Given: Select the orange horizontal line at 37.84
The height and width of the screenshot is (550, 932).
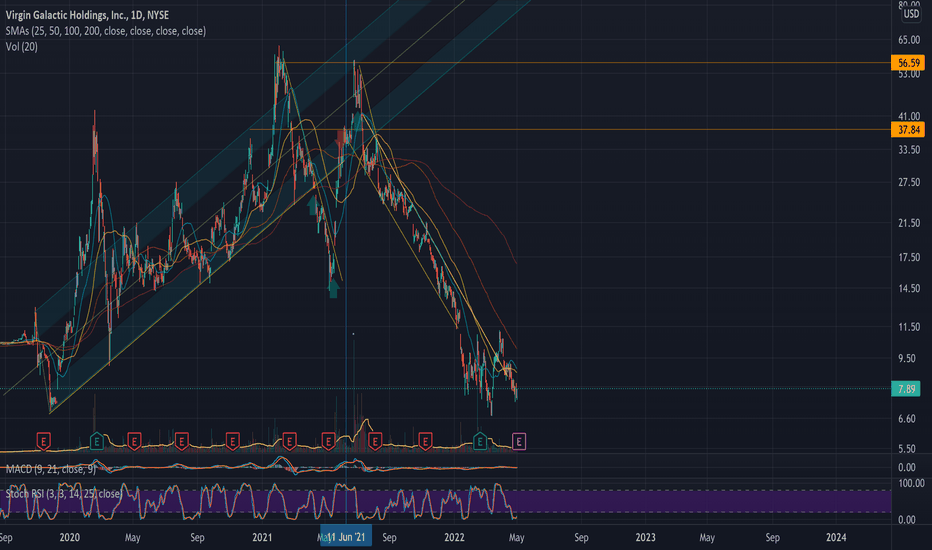Looking at the screenshot, I should point(570,130).
